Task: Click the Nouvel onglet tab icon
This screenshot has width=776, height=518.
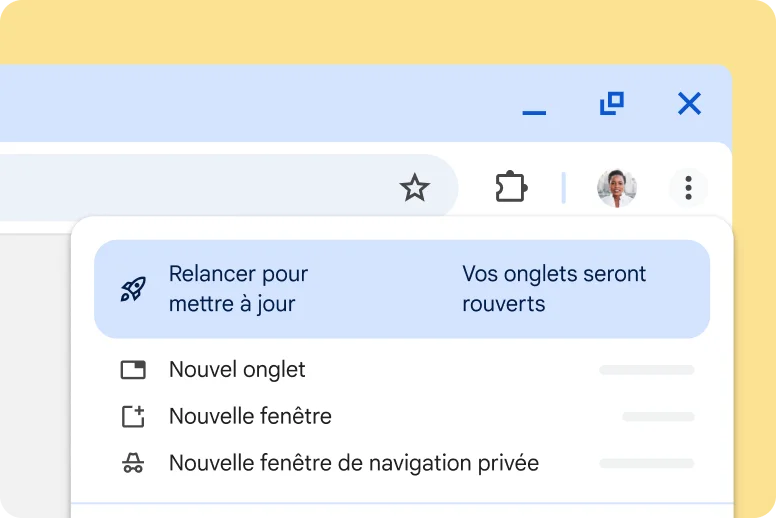Action: (x=133, y=370)
